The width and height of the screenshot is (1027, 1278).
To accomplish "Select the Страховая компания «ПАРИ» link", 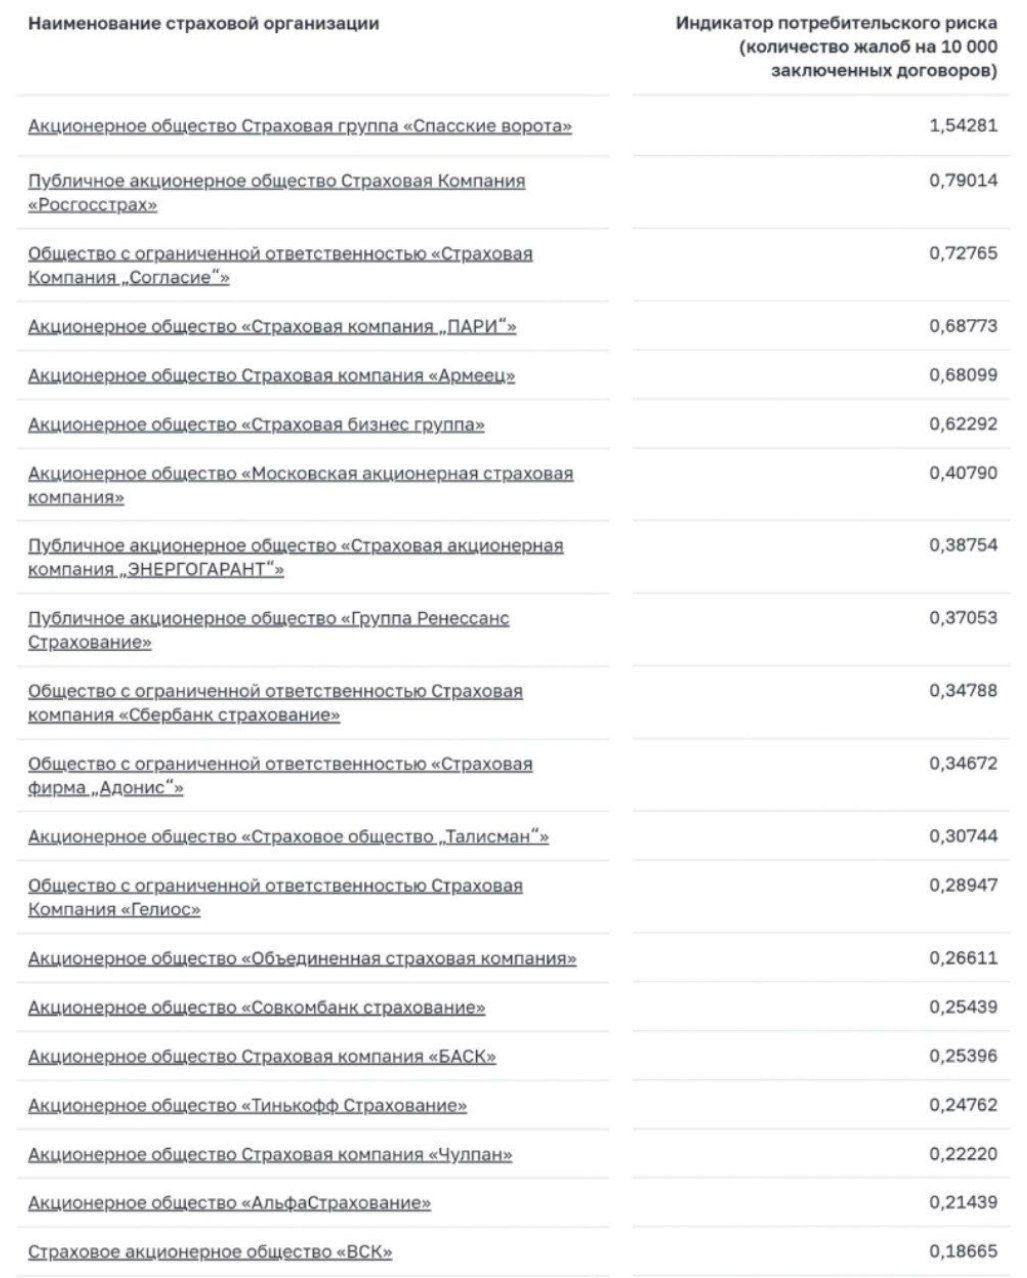I will (272, 327).
